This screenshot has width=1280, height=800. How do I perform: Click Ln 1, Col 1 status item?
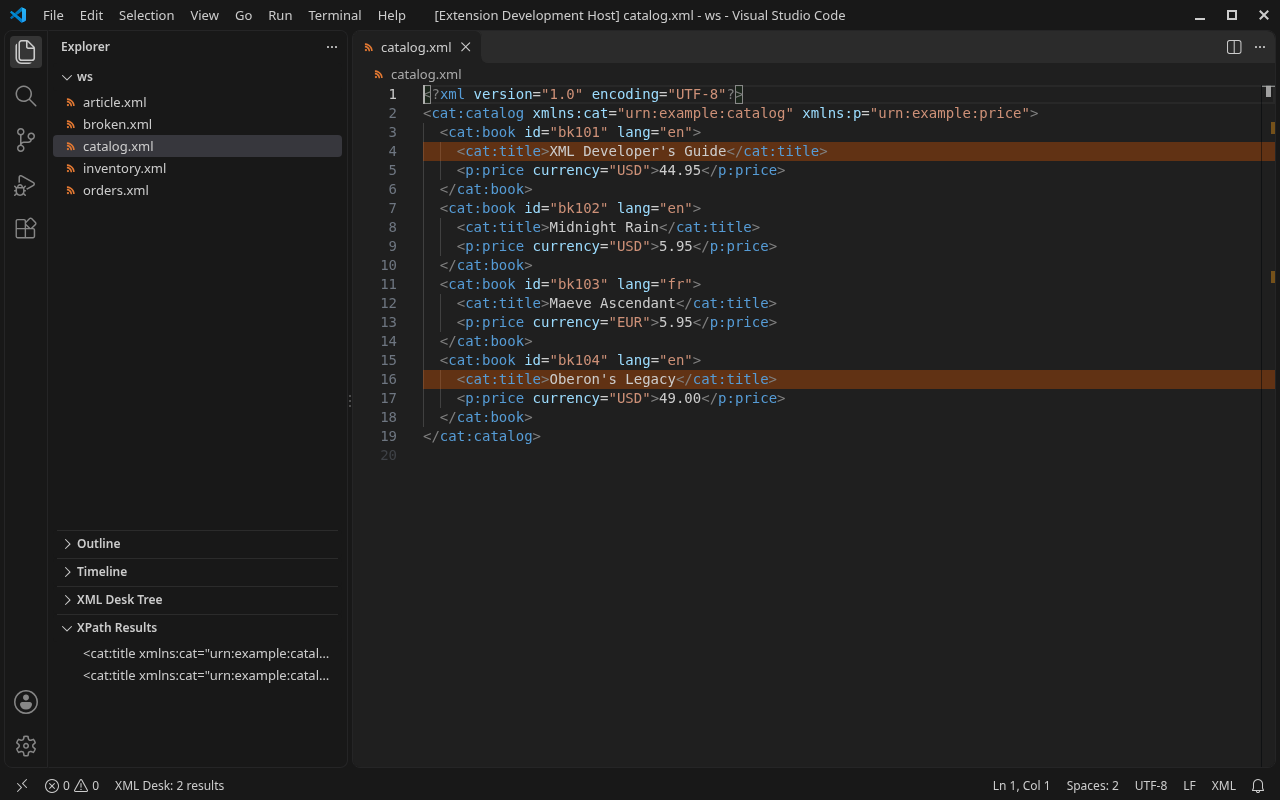point(1021,786)
